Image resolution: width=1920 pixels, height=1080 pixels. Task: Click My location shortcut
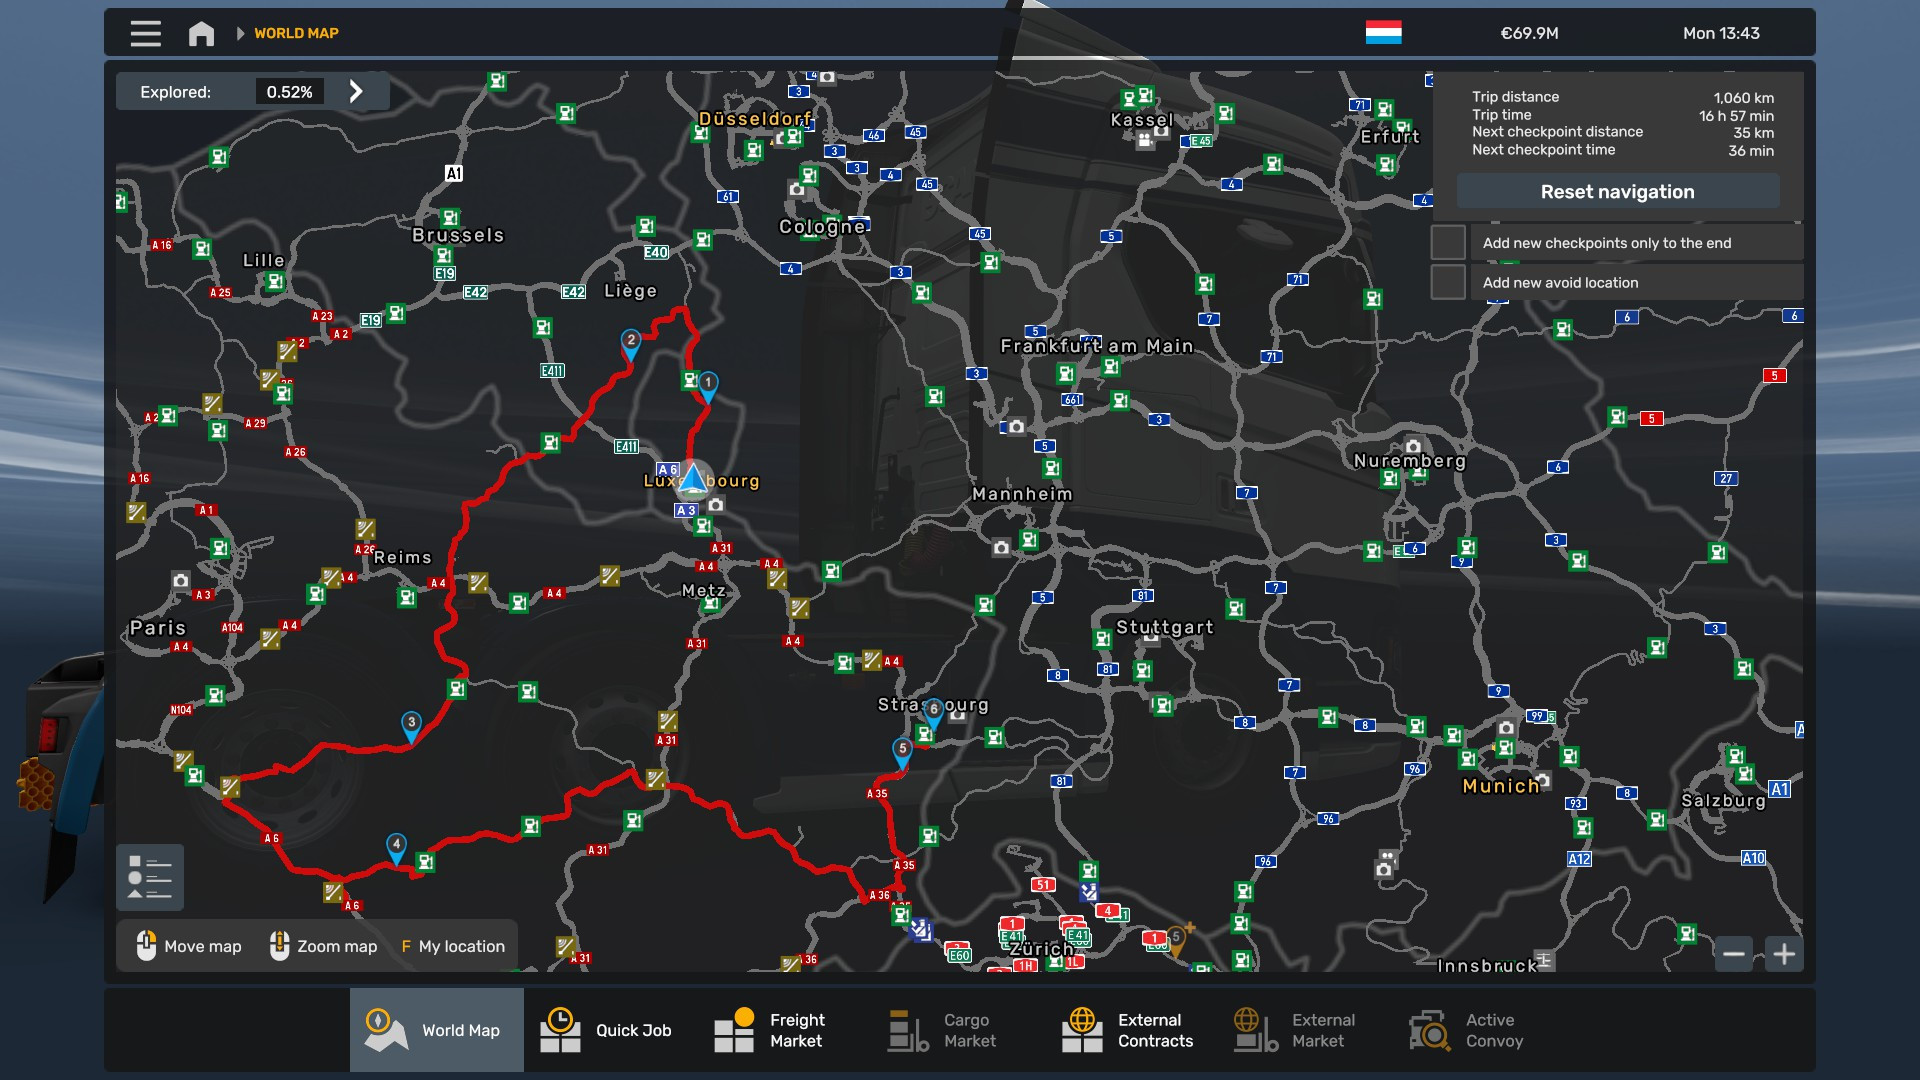click(453, 946)
